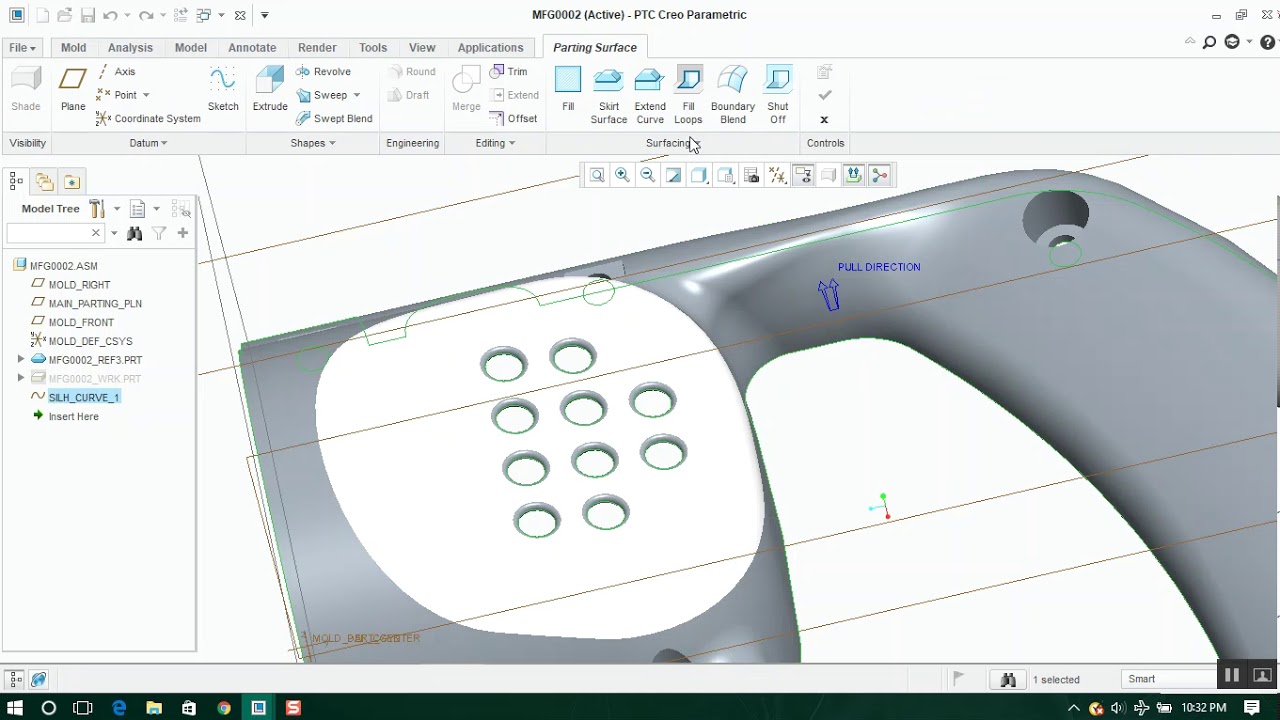
Task: Select MAIN_PARTING_PLN in model tree
Action: [x=95, y=303]
